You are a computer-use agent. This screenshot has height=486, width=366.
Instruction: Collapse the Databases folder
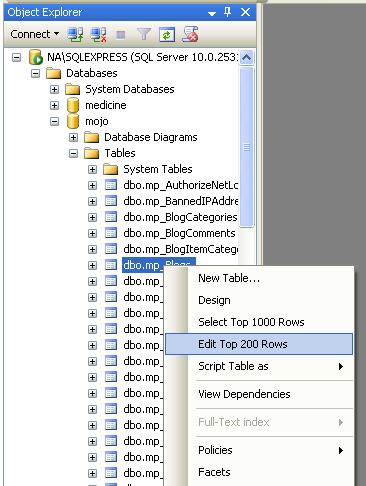tap(35, 73)
